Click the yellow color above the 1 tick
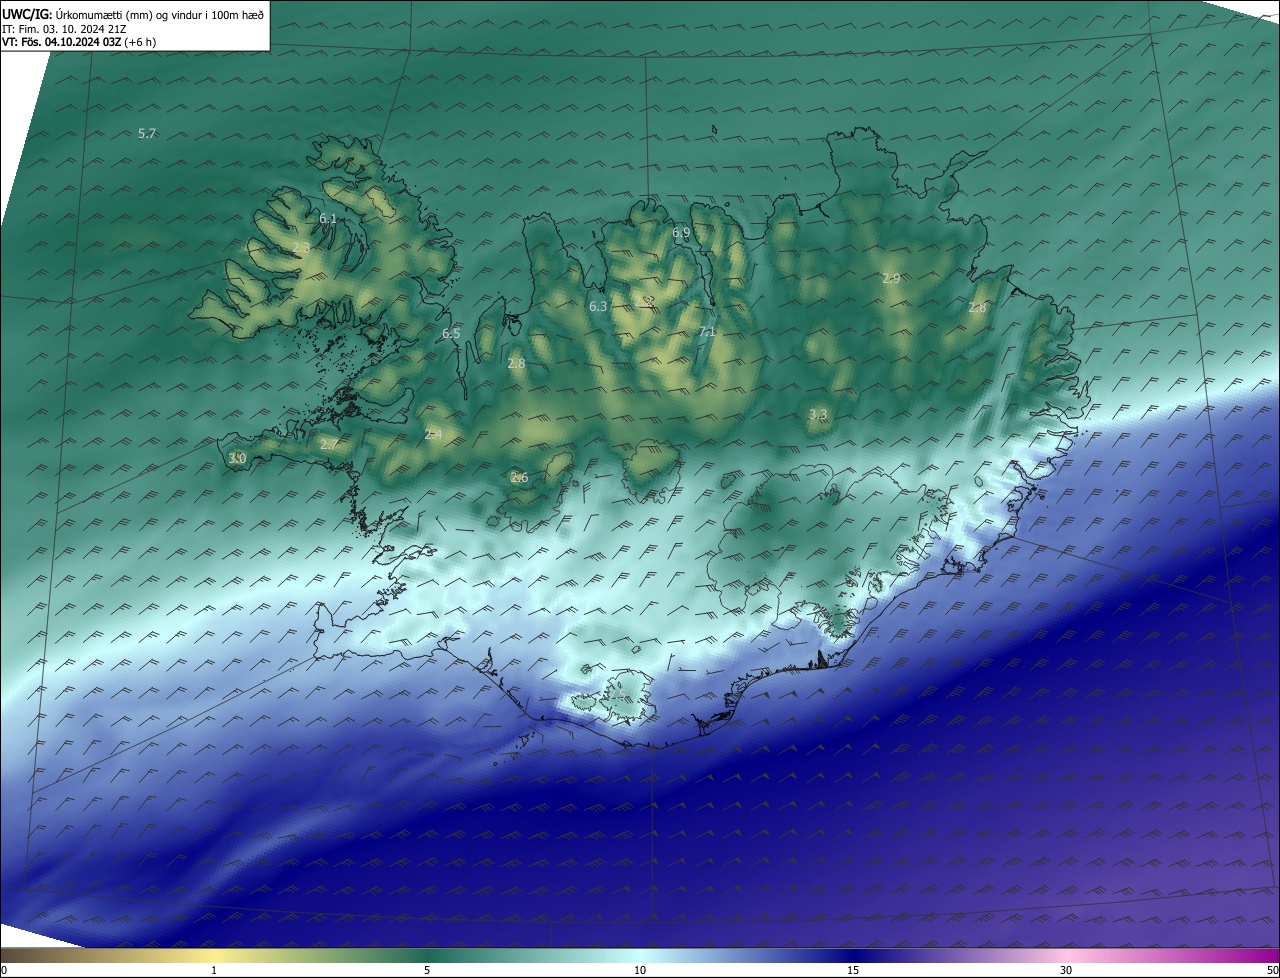 point(214,955)
